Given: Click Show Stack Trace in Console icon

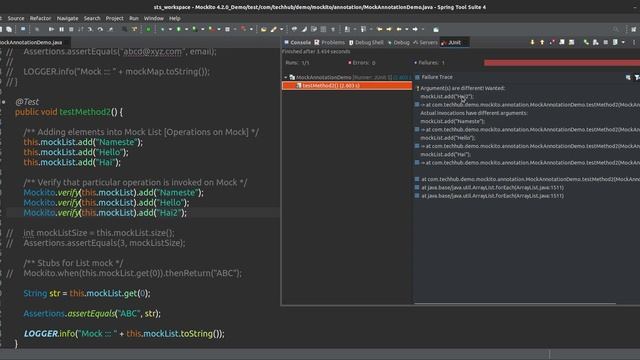Looking at the screenshot, I should pyautogui.click(x=628, y=77).
